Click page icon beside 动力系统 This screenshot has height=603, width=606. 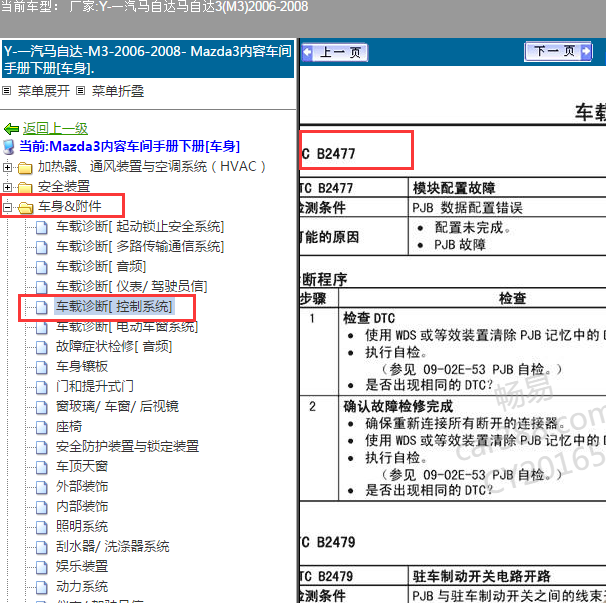click(42, 588)
